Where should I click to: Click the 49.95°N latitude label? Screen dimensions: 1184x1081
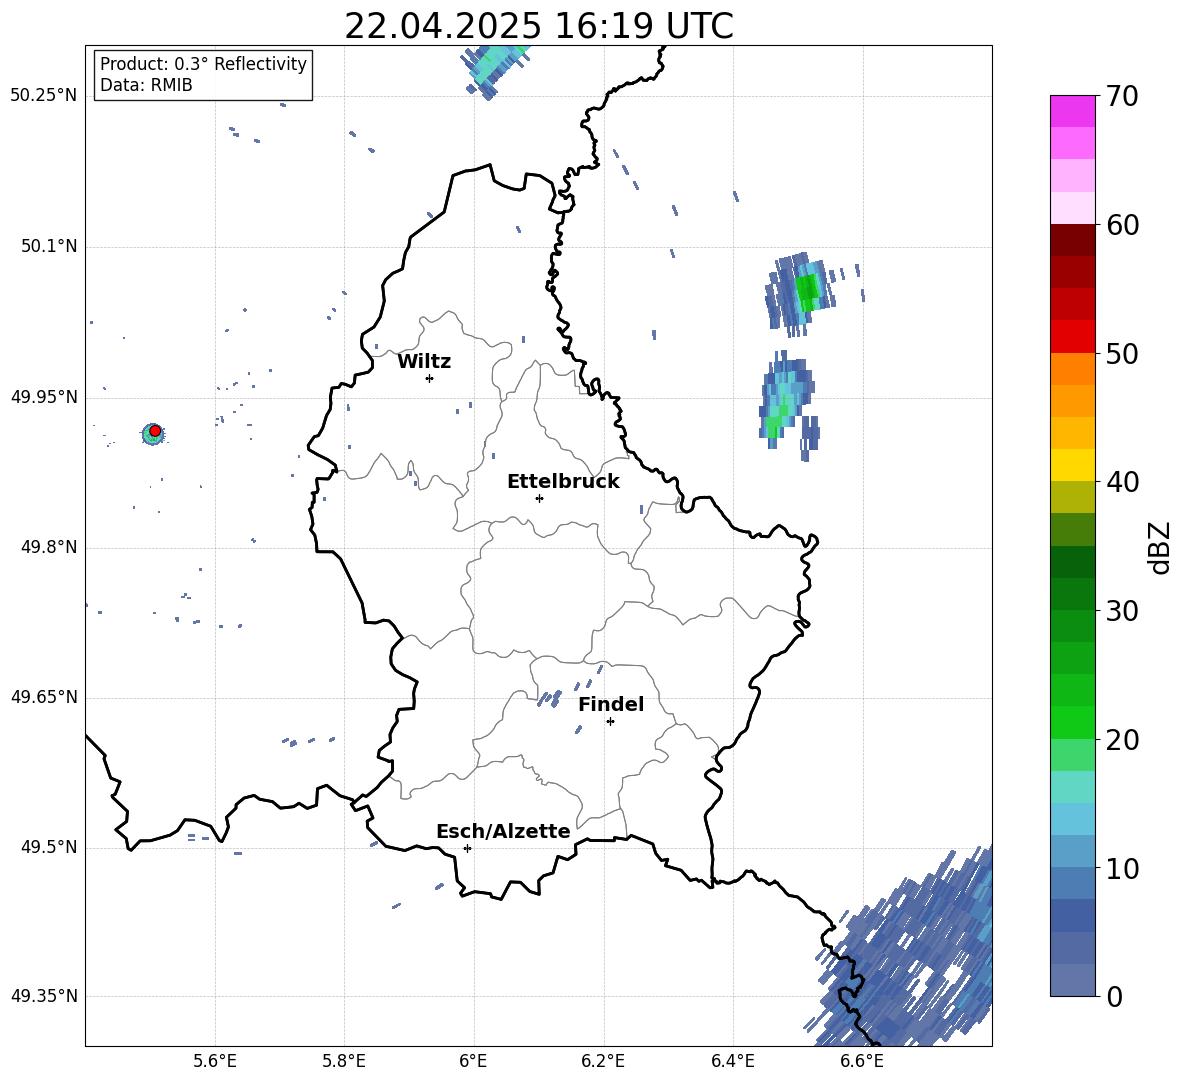44,397
